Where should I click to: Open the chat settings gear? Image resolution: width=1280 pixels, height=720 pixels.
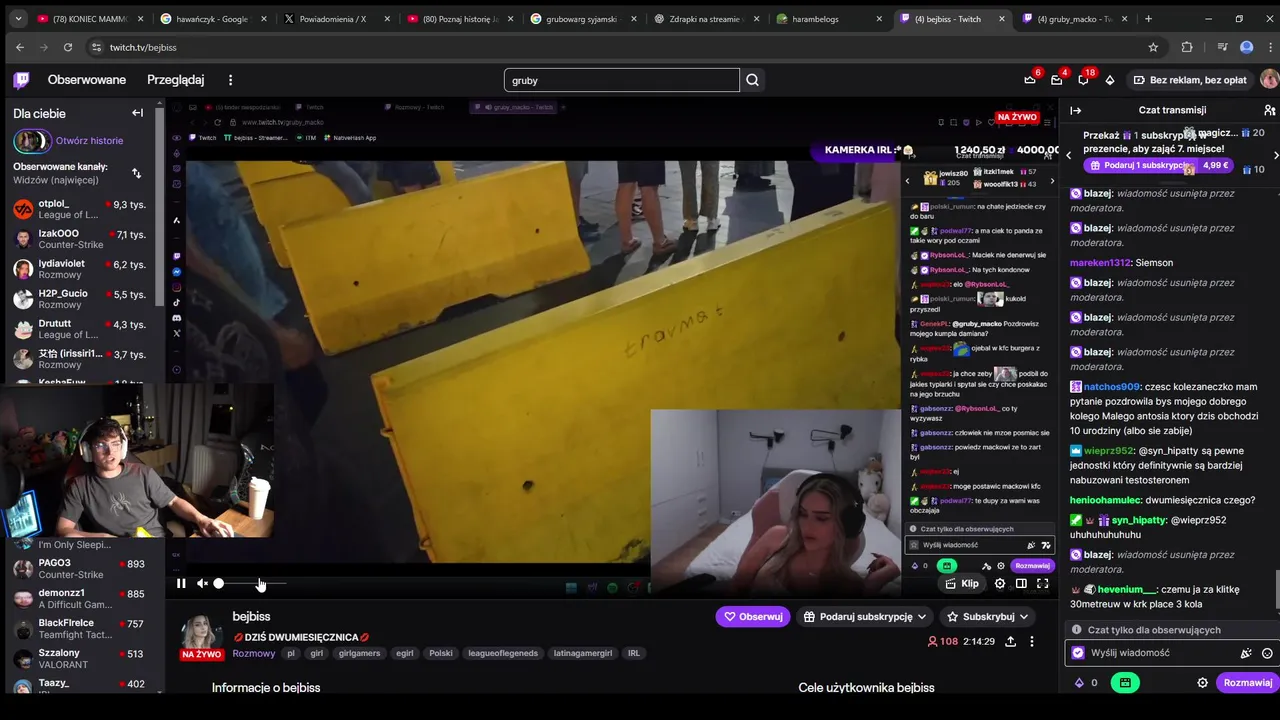pos(1203,683)
